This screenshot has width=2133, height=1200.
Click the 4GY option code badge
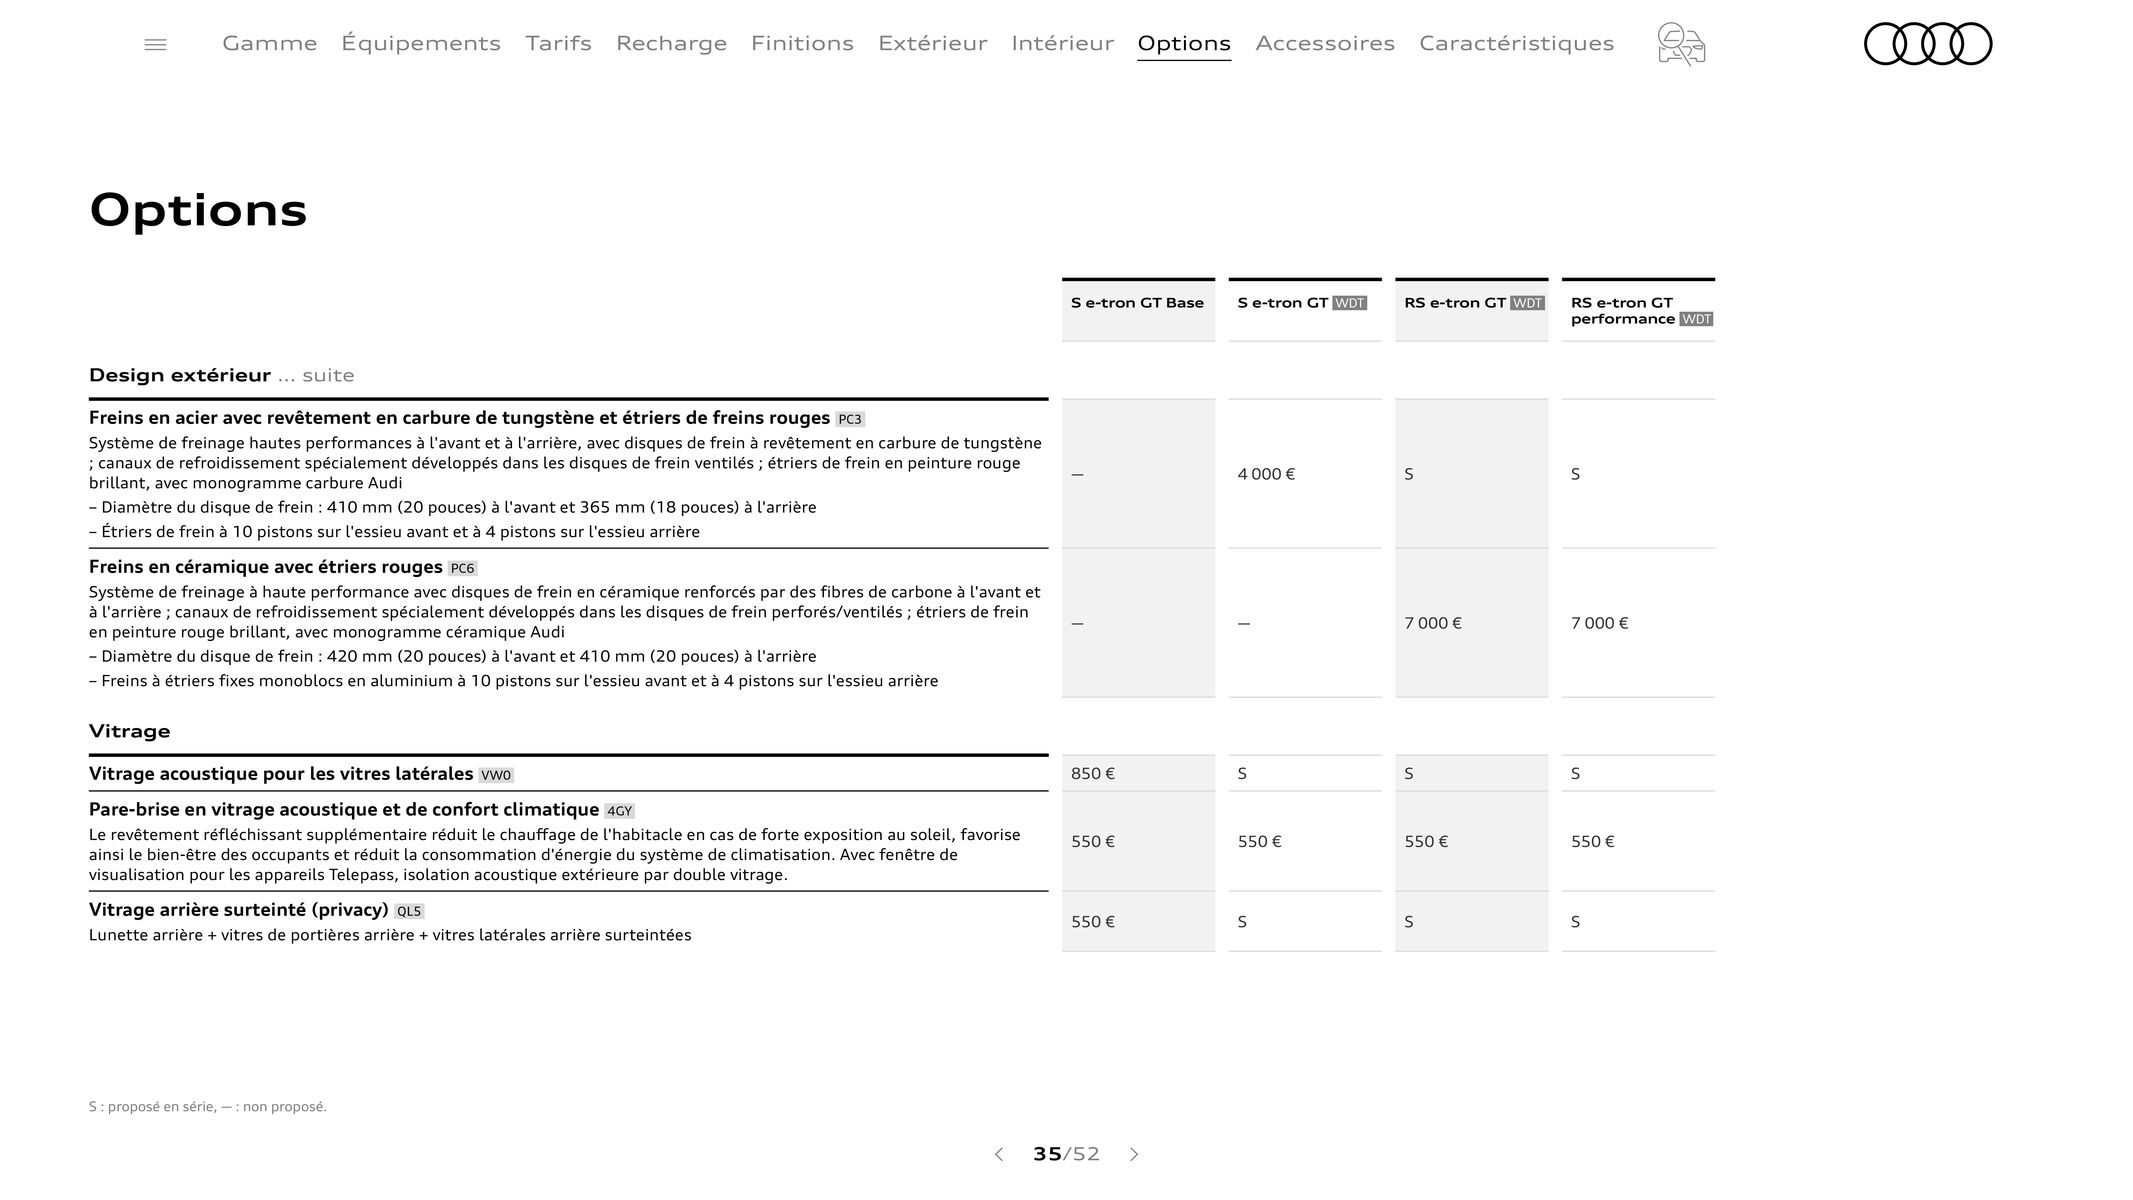pos(619,811)
